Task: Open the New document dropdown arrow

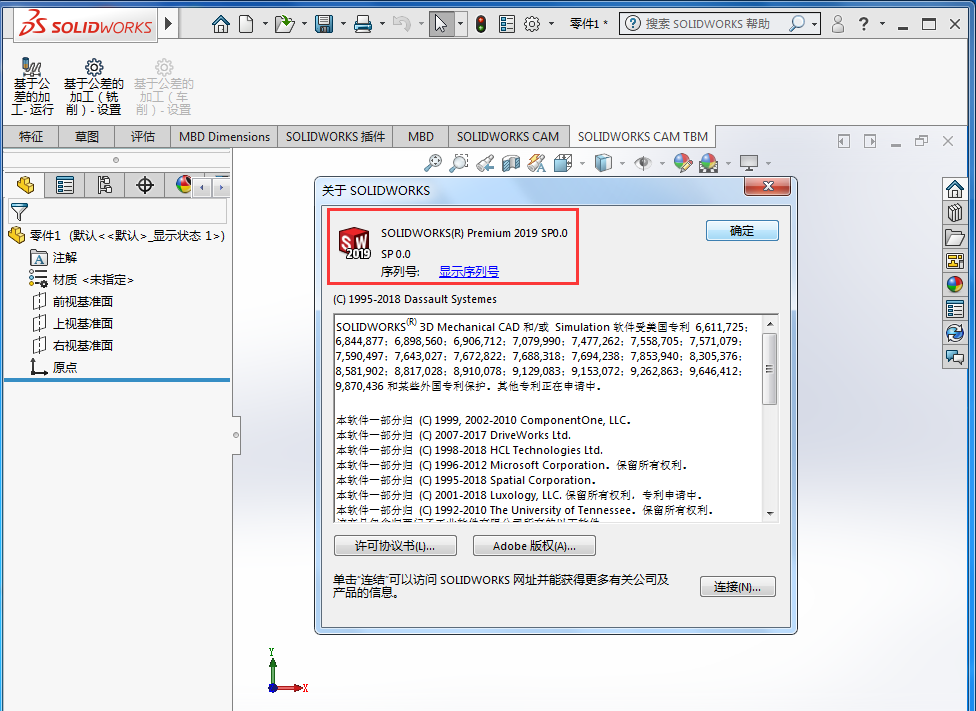Action: click(265, 24)
